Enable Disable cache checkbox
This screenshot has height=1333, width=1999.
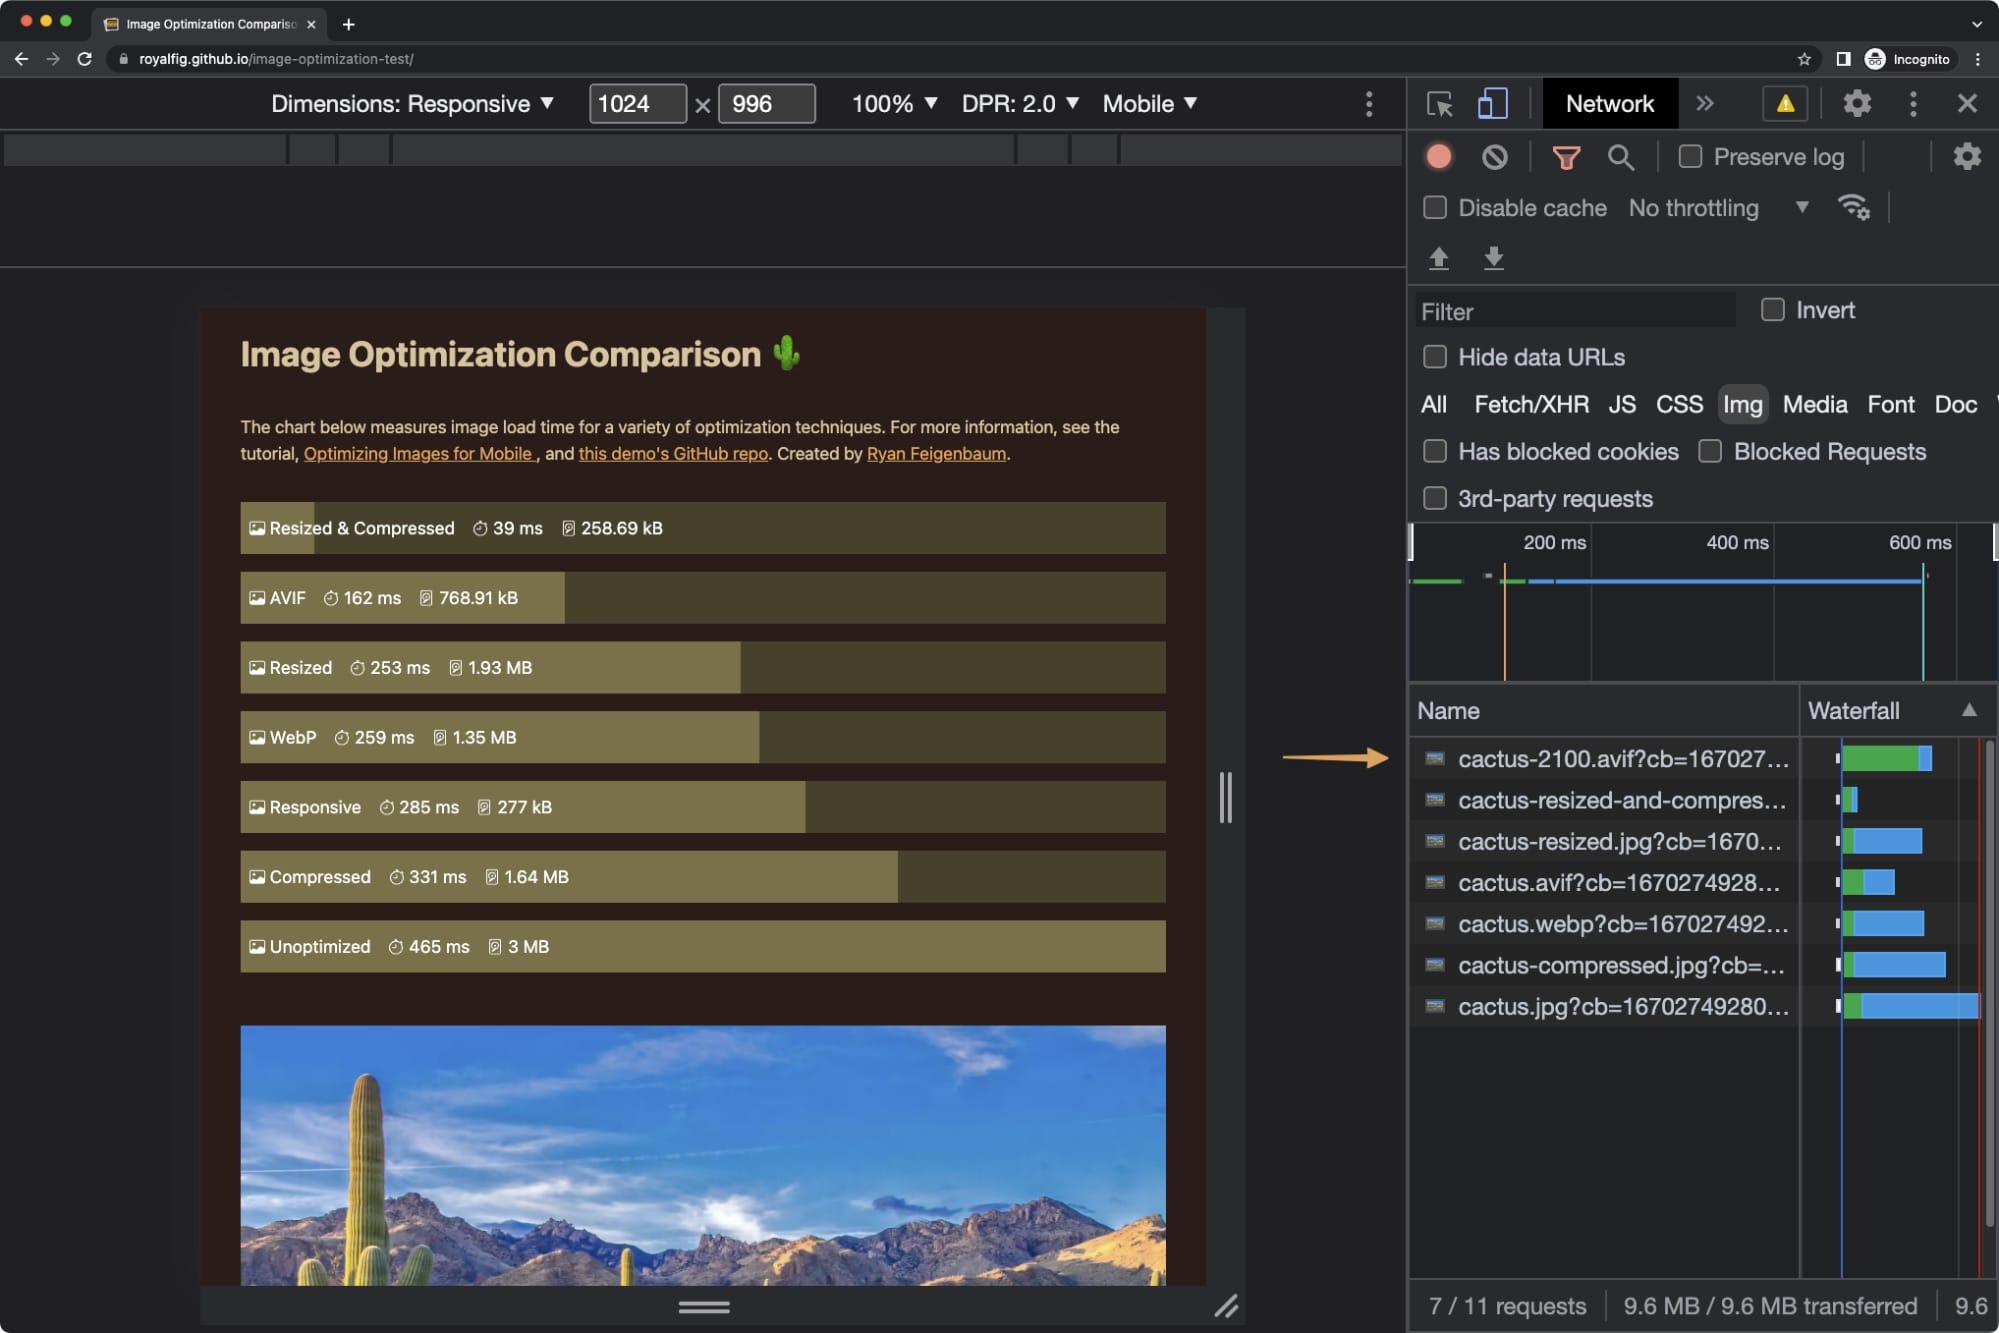(1432, 208)
